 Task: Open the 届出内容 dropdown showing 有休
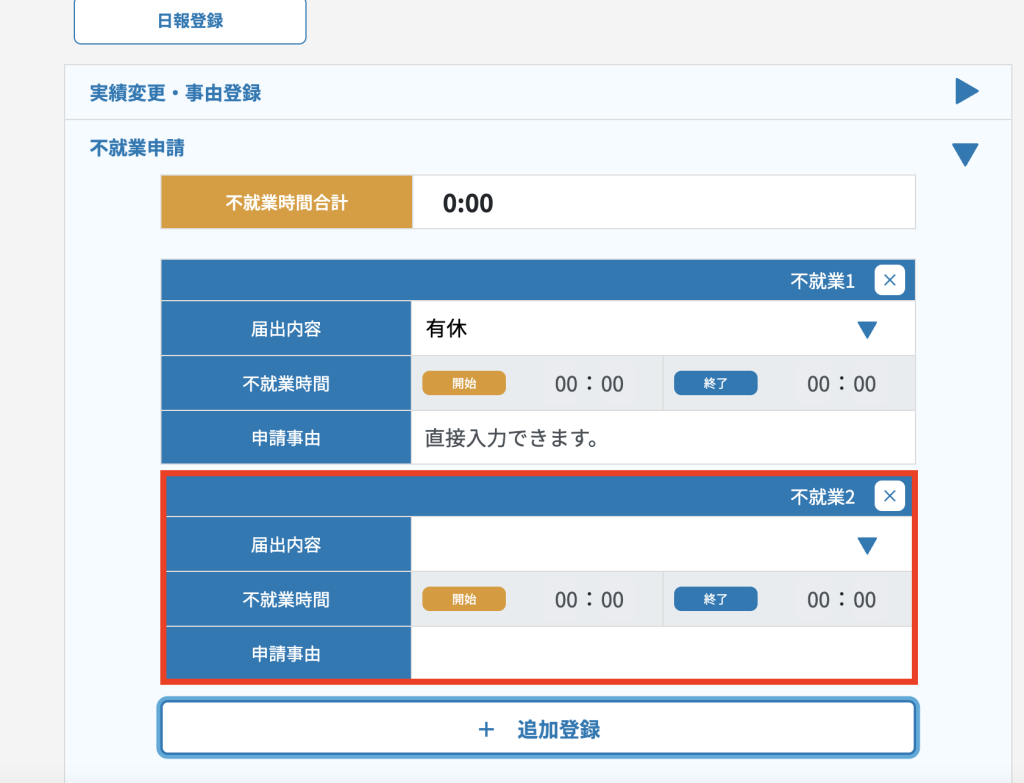click(x=663, y=328)
